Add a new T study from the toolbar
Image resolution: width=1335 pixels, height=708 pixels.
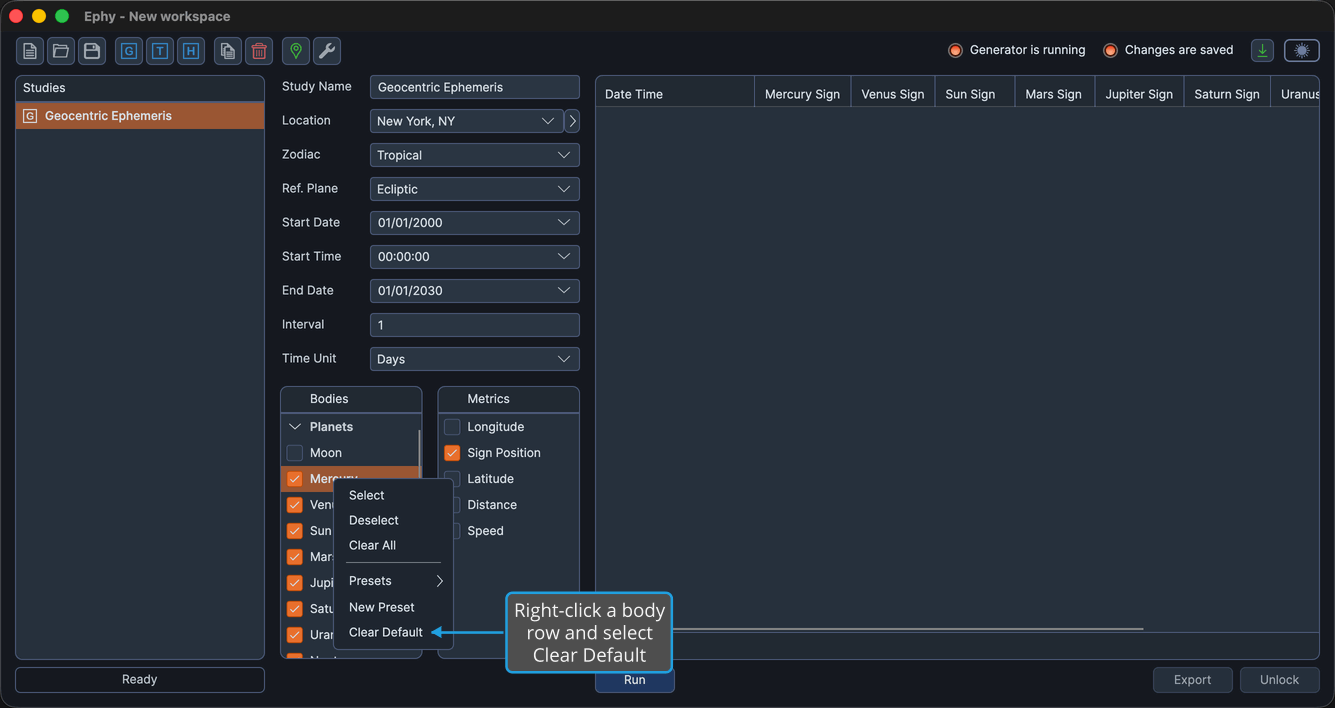pos(160,51)
